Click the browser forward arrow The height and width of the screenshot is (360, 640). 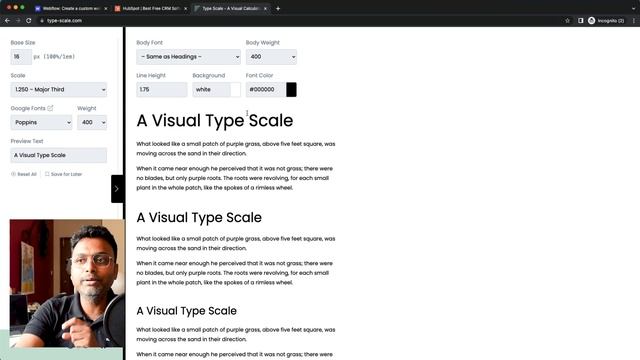point(18,20)
